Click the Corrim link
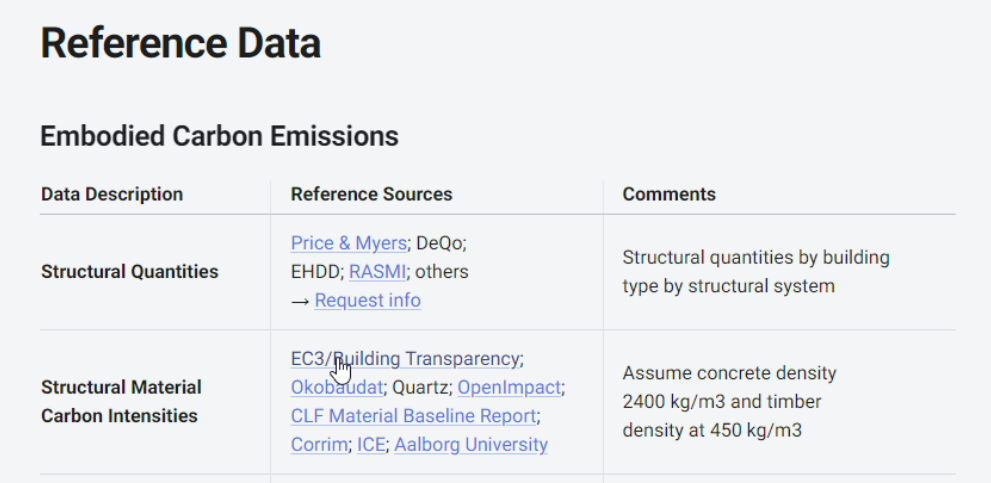 pyautogui.click(x=318, y=444)
